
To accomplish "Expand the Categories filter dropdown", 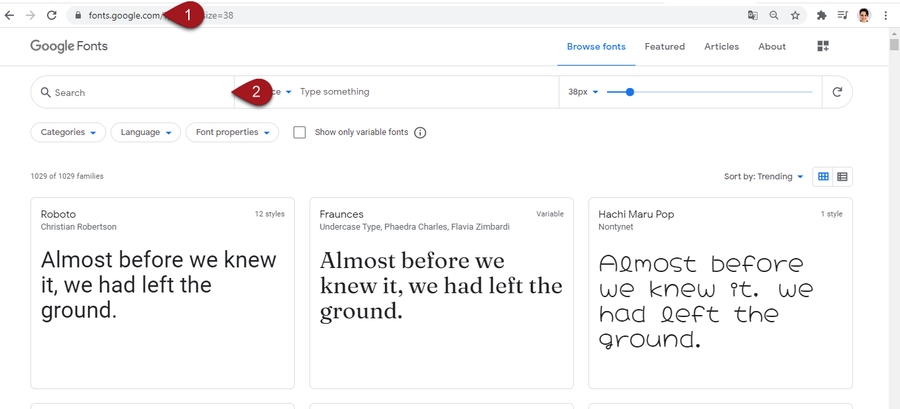I will 68,132.
